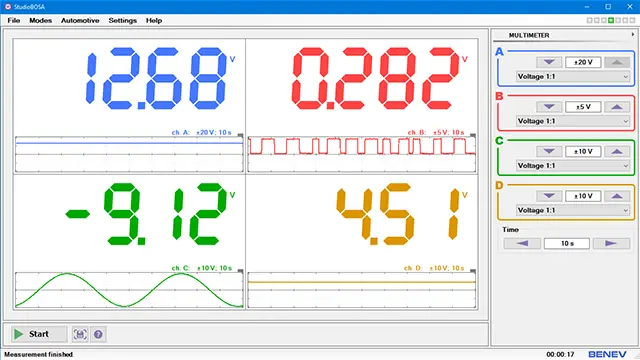Open the Automotive menu
Viewport: 640px width, 360px height.
point(80,20)
